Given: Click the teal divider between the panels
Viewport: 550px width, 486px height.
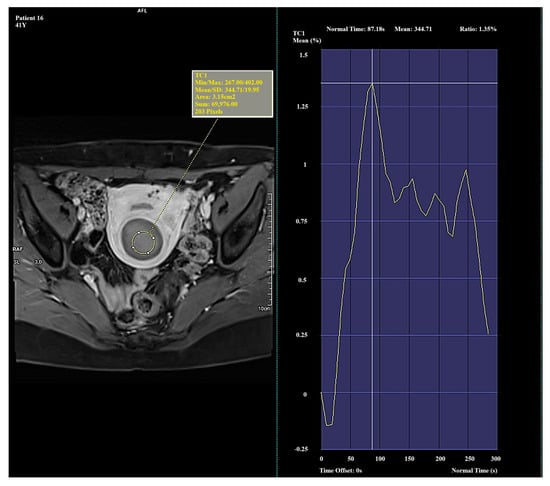Looking at the screenshot, I should (x=277, y=242).
